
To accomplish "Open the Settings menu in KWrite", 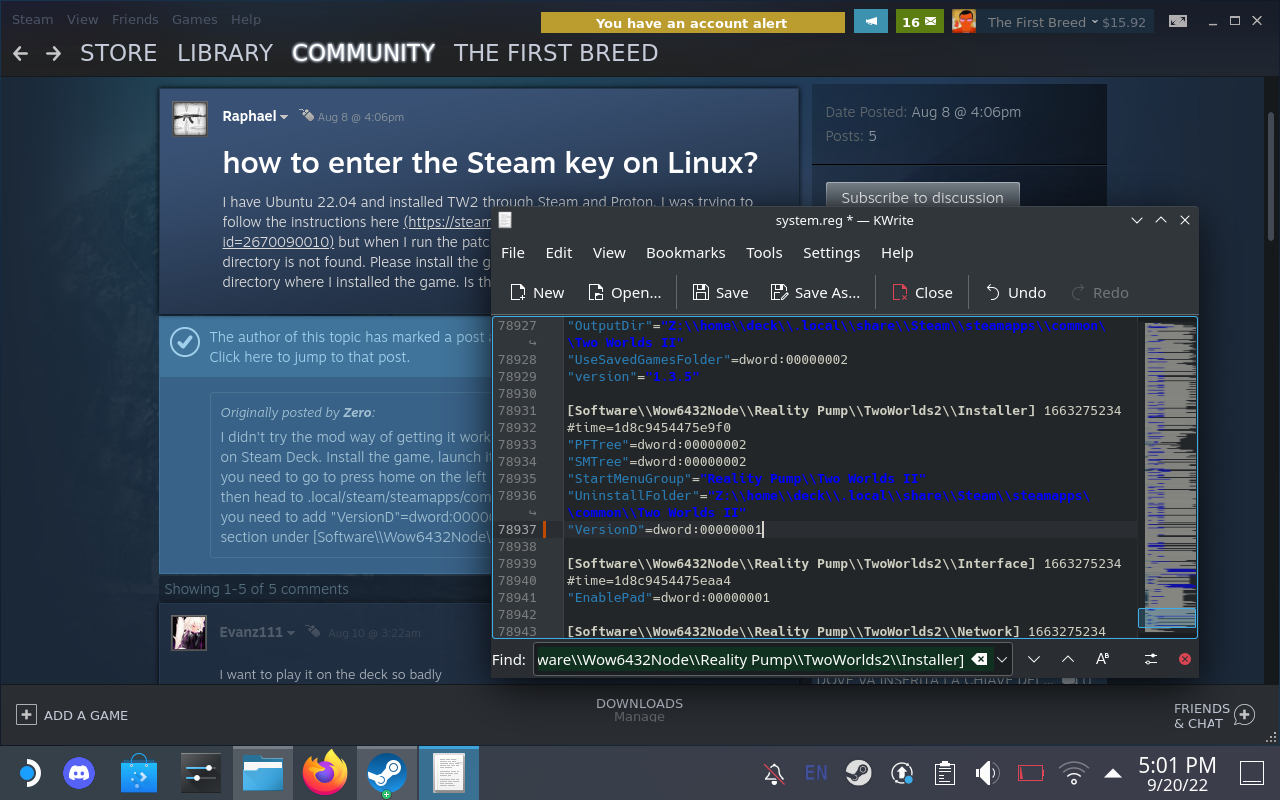I will click(x=832, y=253).
